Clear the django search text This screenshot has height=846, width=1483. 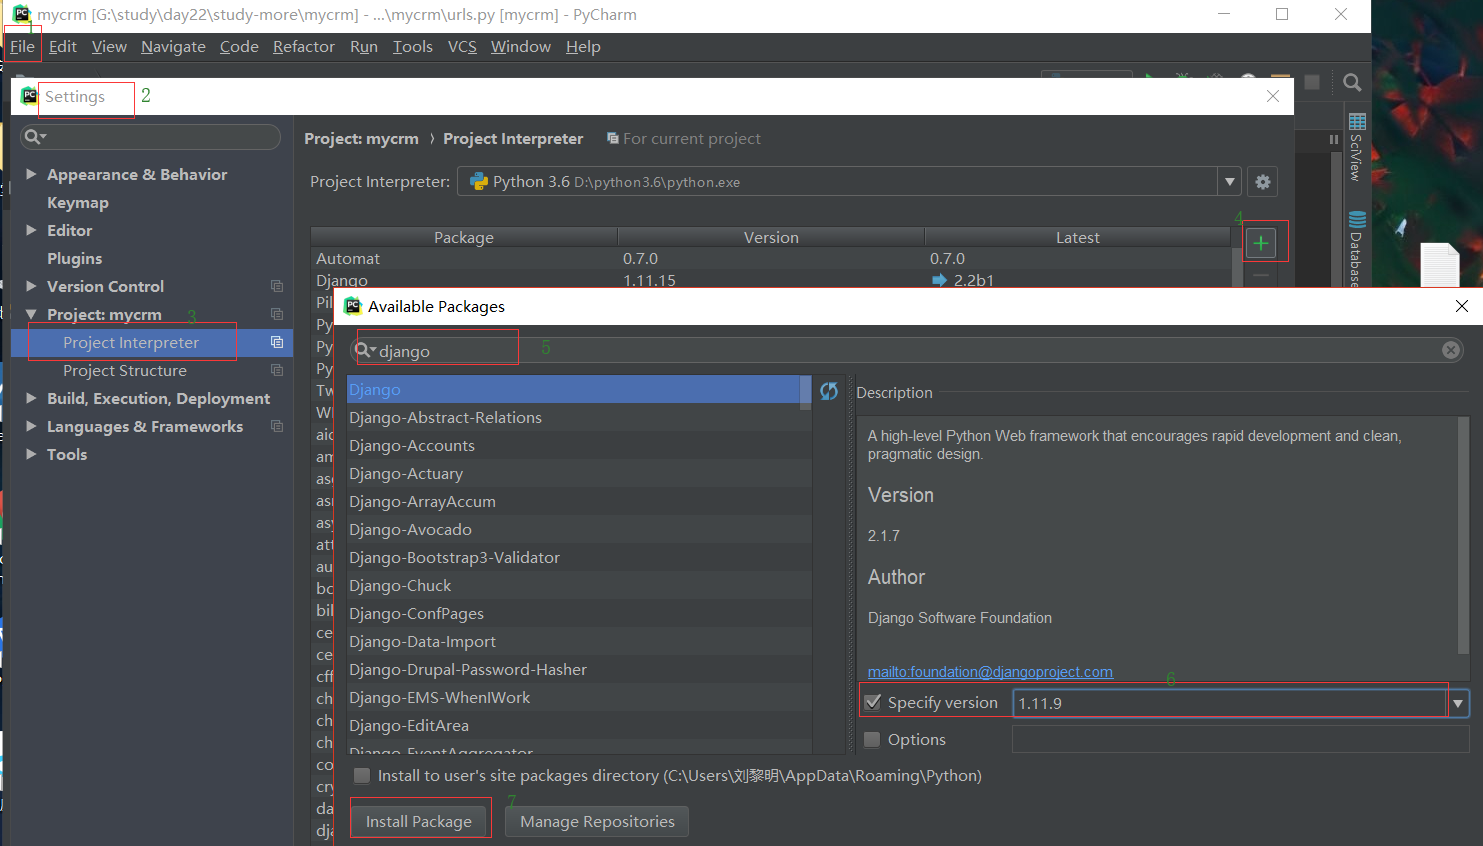(1451, 350)
